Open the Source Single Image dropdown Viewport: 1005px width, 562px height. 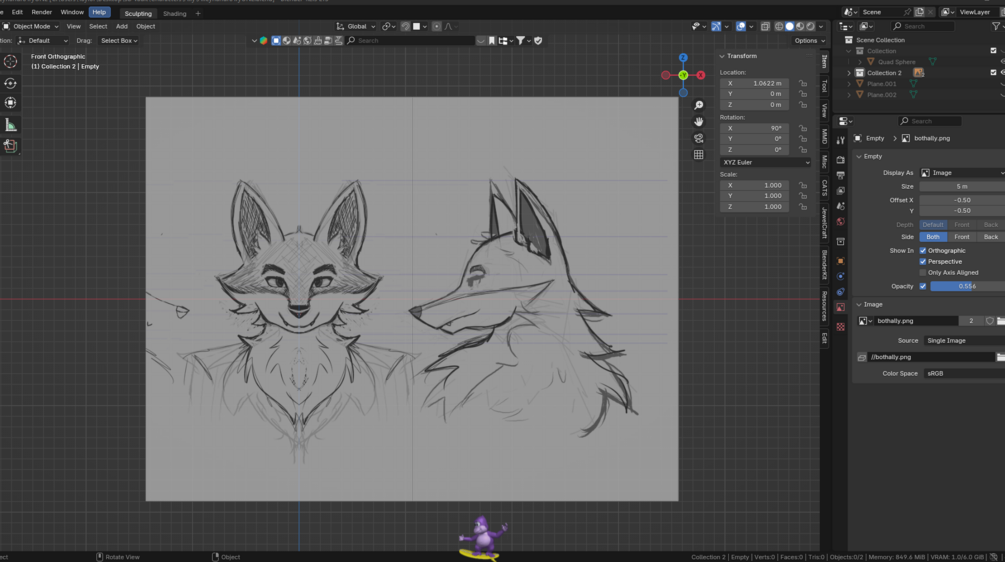point(964,341)
